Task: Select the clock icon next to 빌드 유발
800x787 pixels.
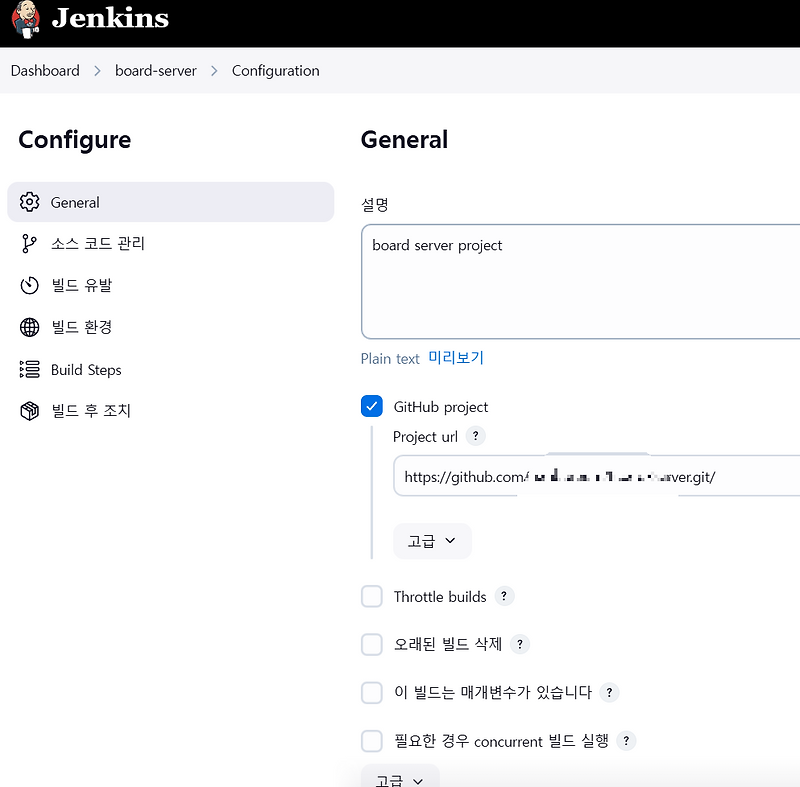Action: [31, 285]
